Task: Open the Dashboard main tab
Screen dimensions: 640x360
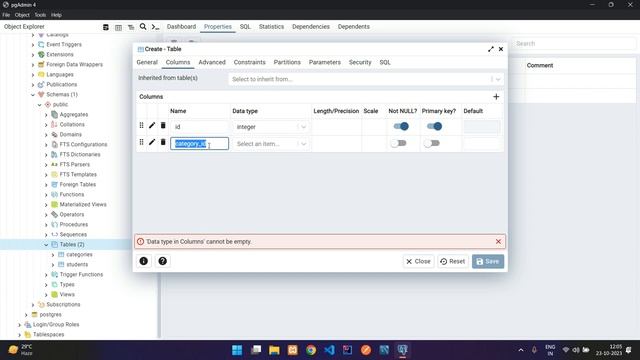Action: tap(181, 27)
